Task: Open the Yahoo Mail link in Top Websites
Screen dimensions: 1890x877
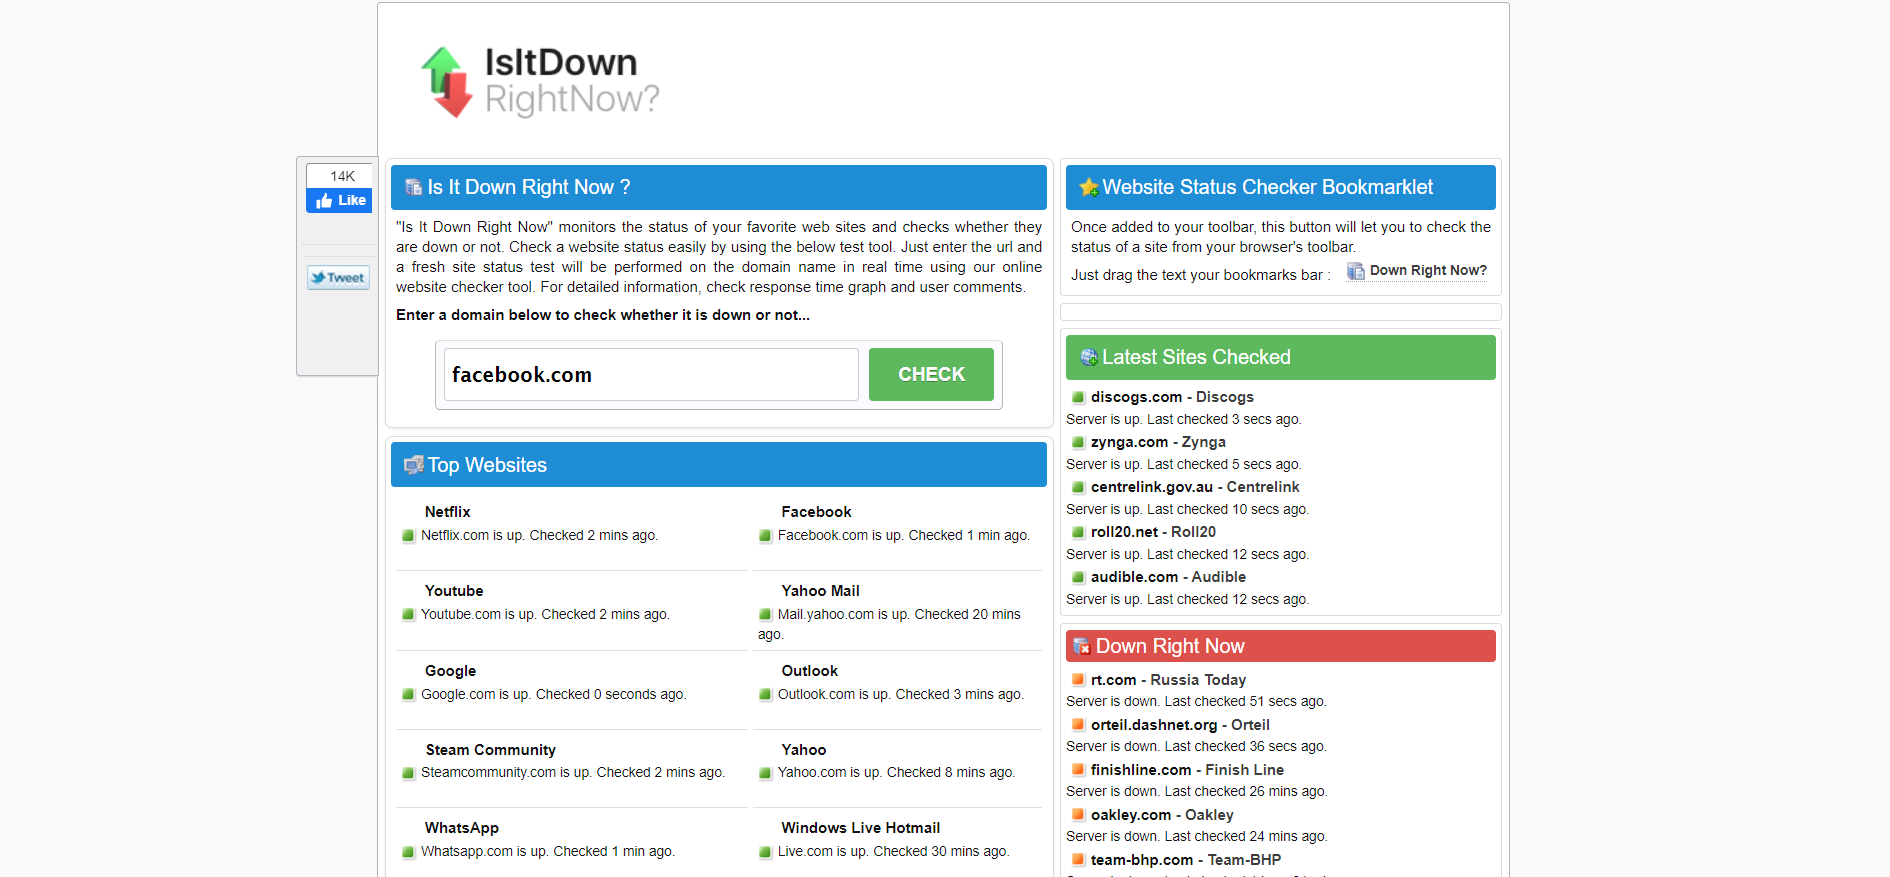Action: point(820,591)
